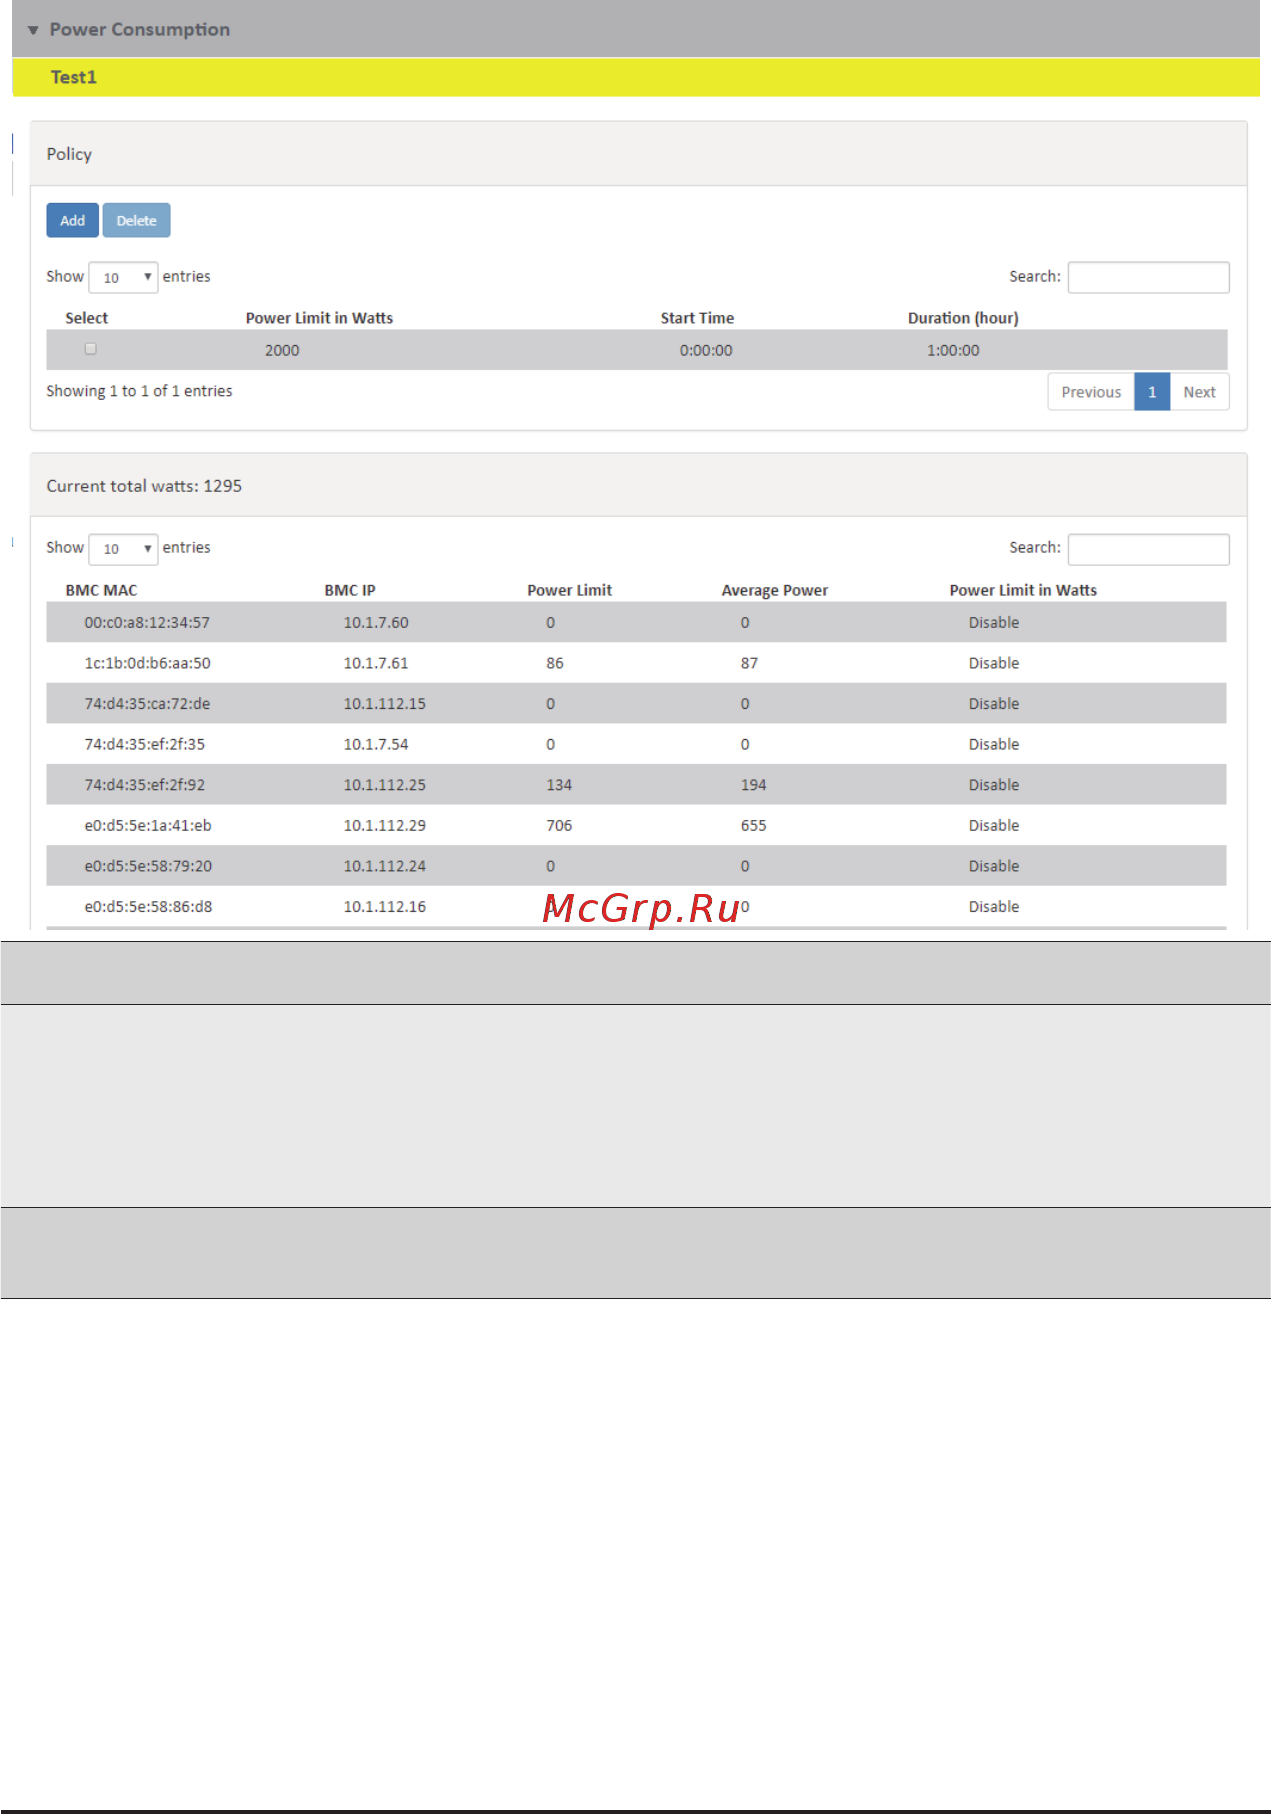The width and height of the screenshot is (1271, 1814).
Task: Click power limit value 706
Action: tap(559, 825)
